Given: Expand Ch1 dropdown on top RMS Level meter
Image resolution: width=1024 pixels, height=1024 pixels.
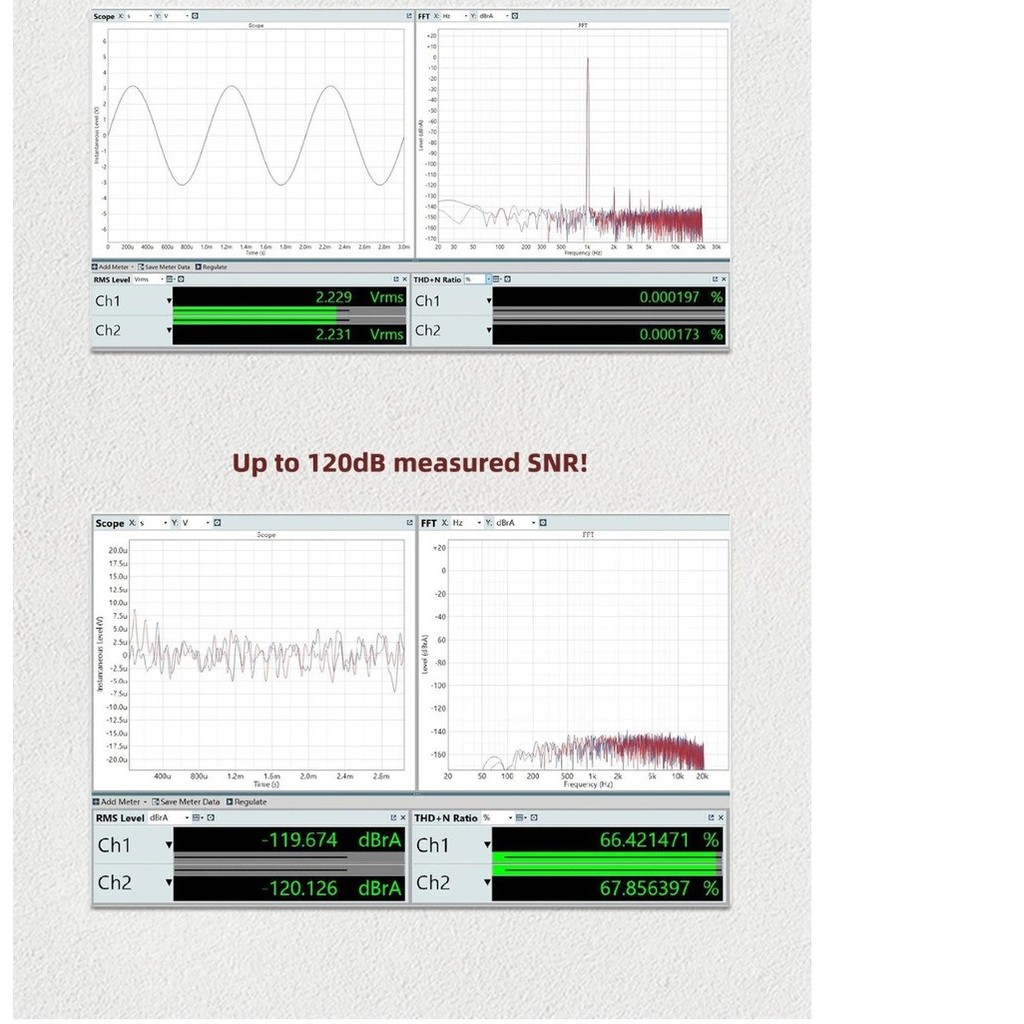Looking at the screenshot, I should click(169, 300).
